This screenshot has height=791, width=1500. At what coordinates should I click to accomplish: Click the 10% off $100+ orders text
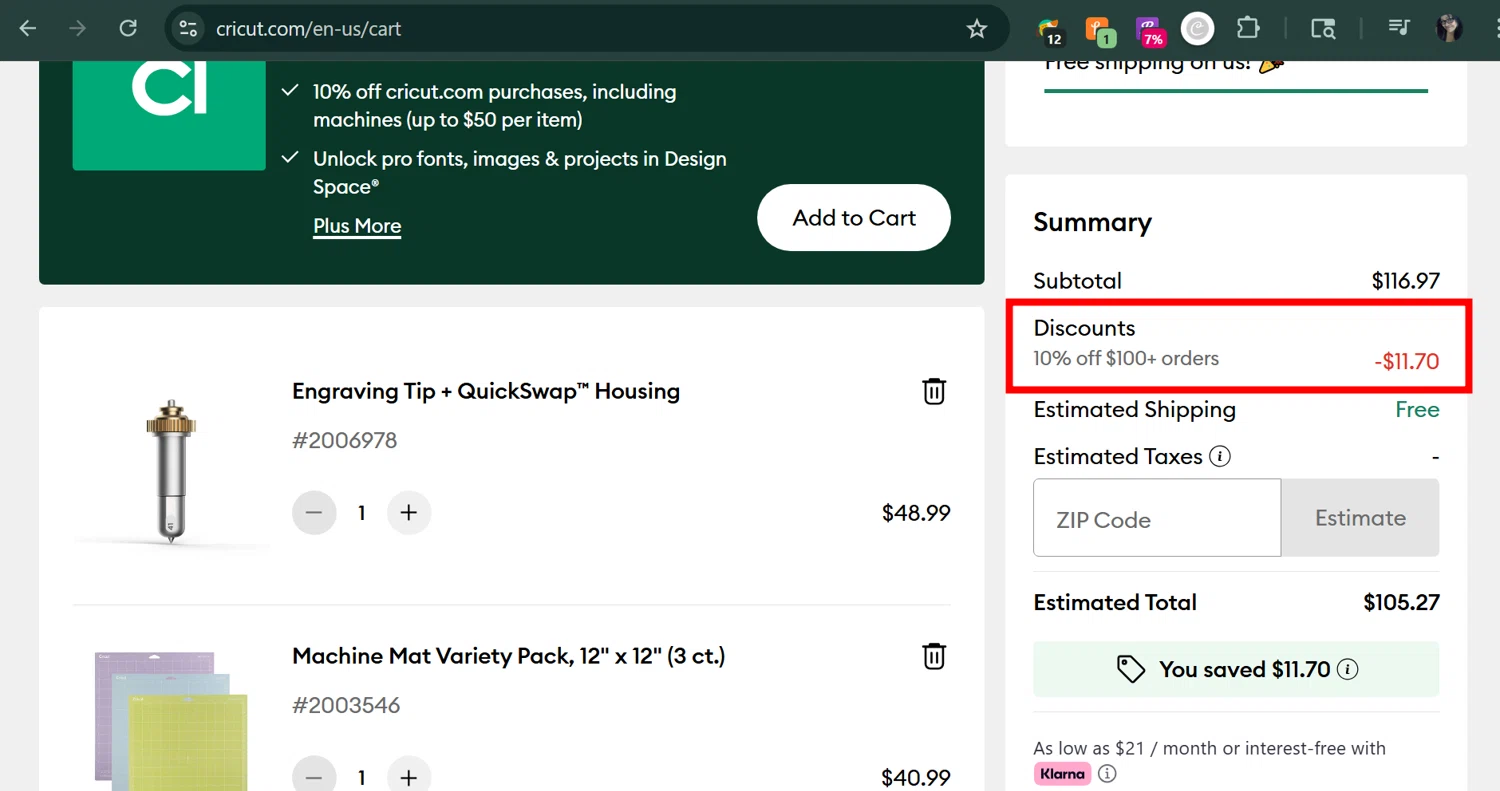(x=1126, y=358)
